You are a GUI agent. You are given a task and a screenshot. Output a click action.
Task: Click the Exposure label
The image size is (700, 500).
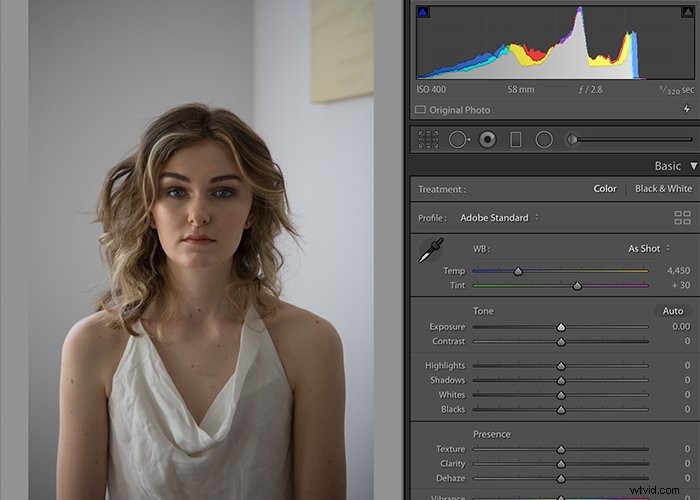[447, 327]
